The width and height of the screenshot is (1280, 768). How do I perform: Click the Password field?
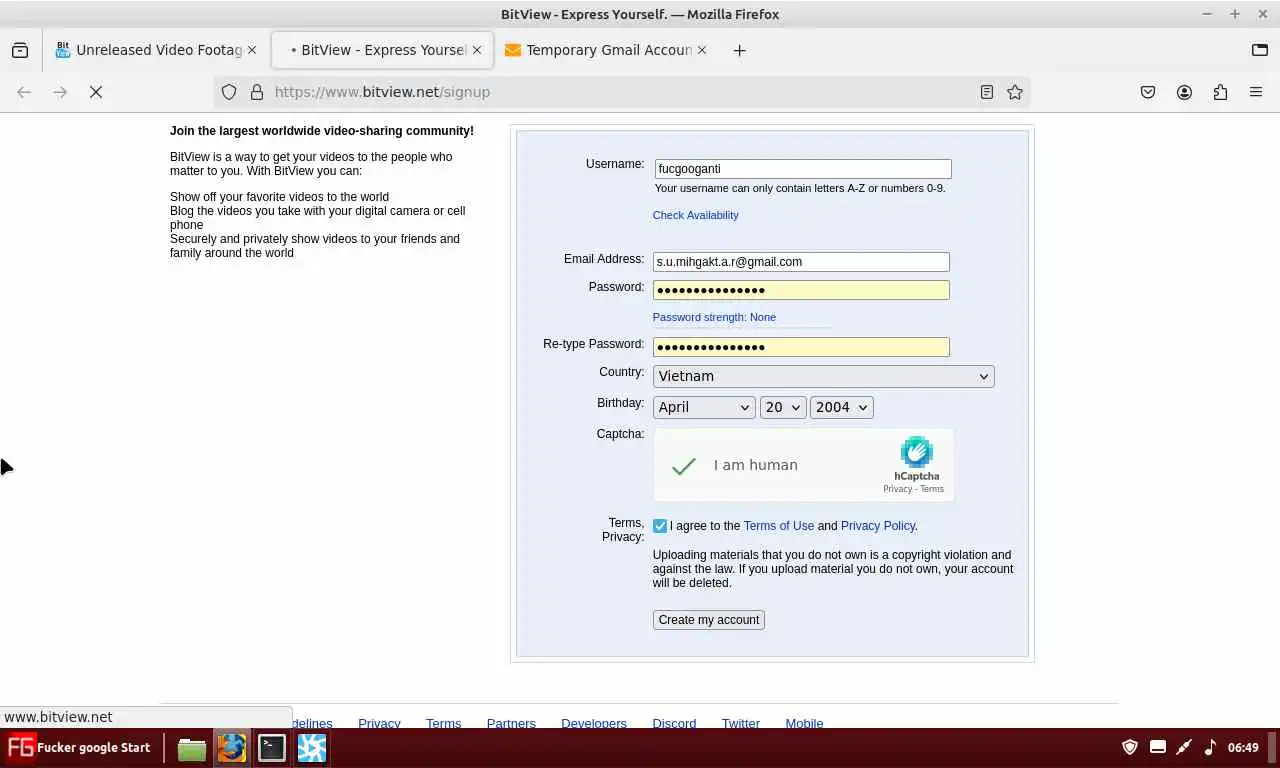(801, 290)
